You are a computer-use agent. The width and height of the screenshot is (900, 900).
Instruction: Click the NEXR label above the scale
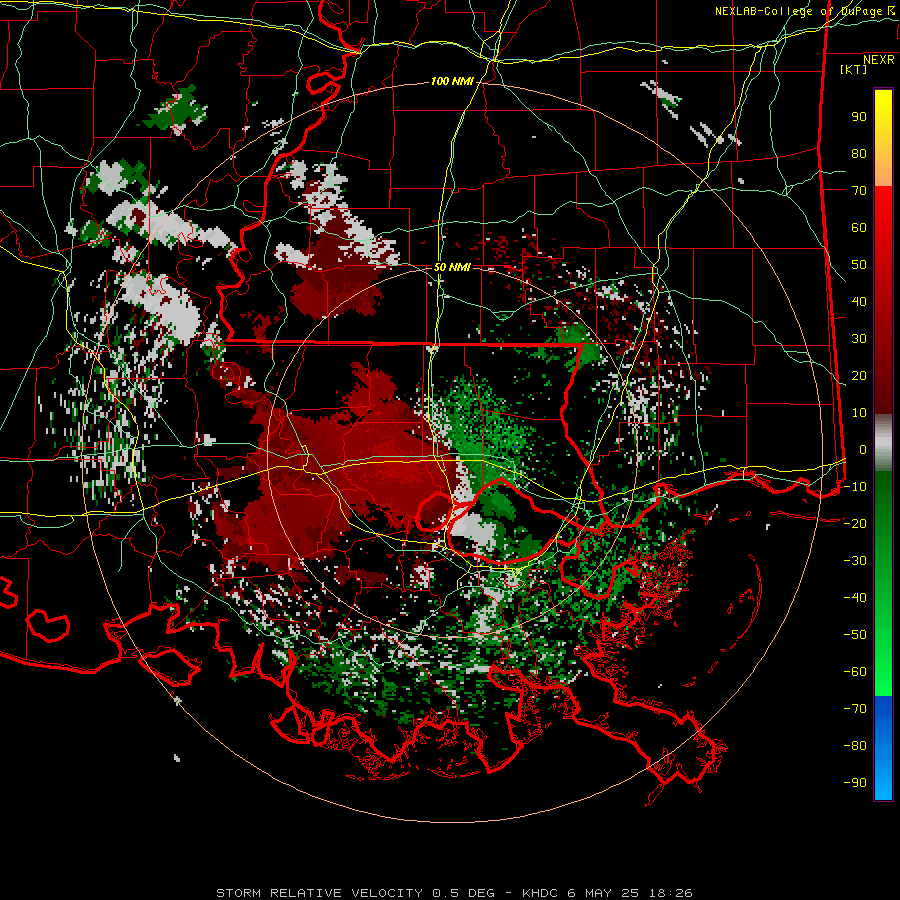[879, 60]
